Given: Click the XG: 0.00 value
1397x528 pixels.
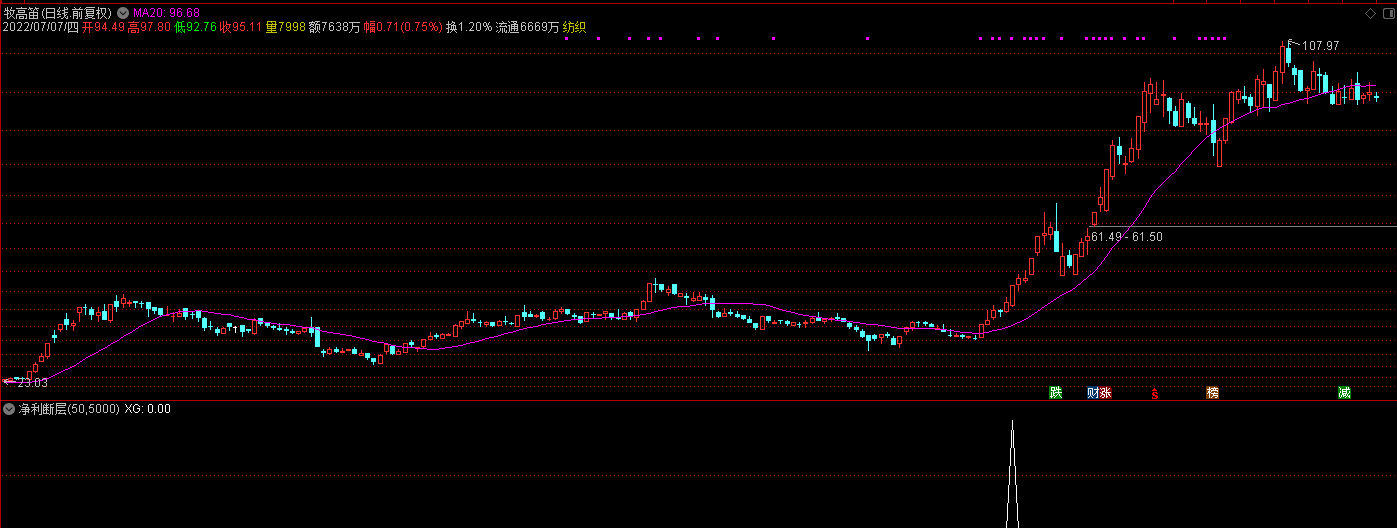Looking at the screenshot, I should [147, 409].
